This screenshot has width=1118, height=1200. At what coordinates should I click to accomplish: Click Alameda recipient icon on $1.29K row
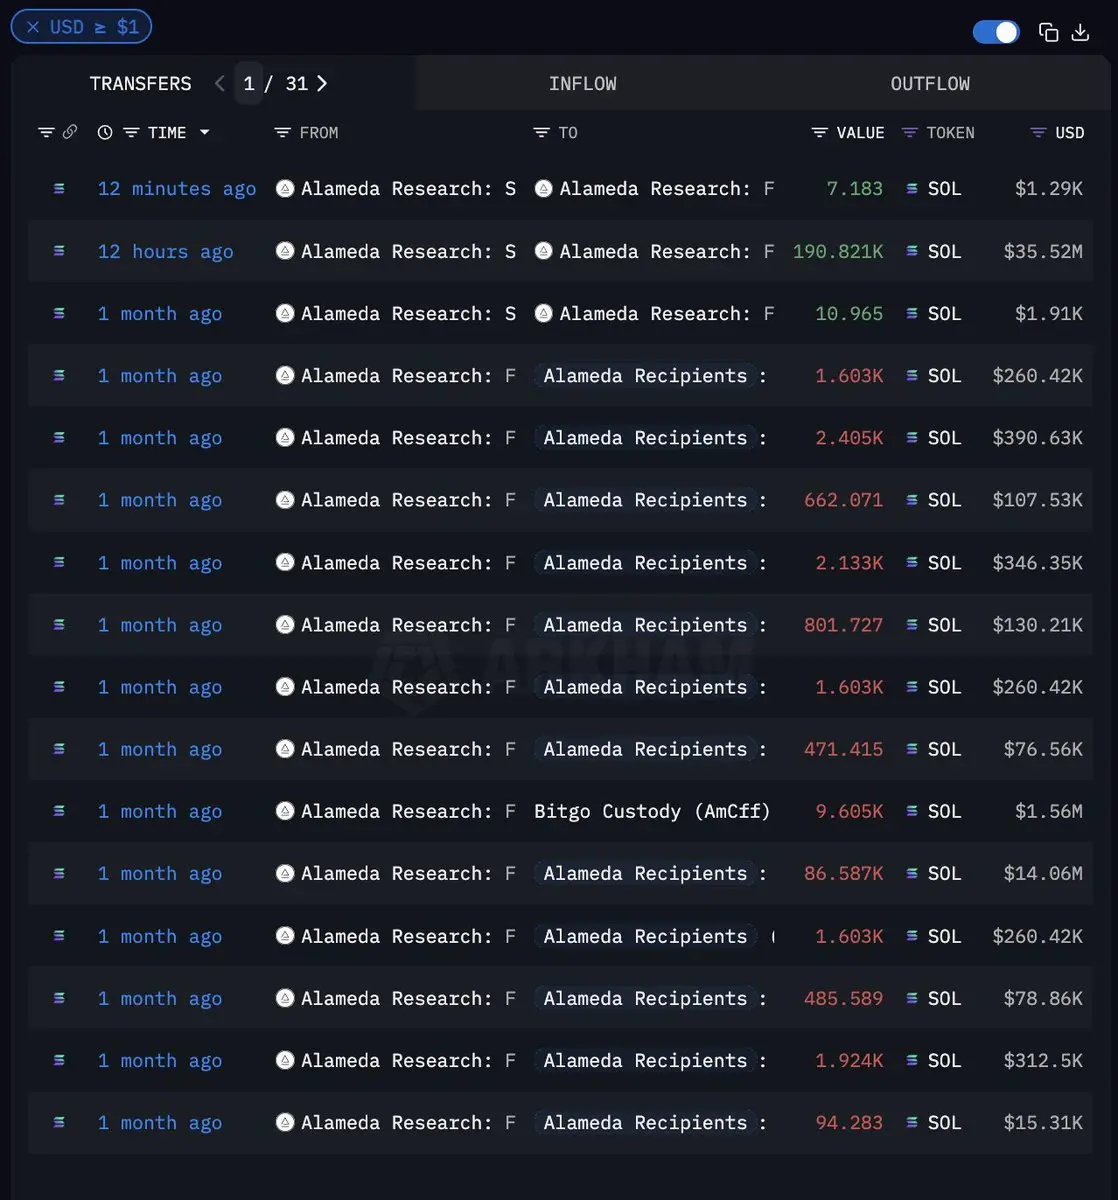point(543,188)
